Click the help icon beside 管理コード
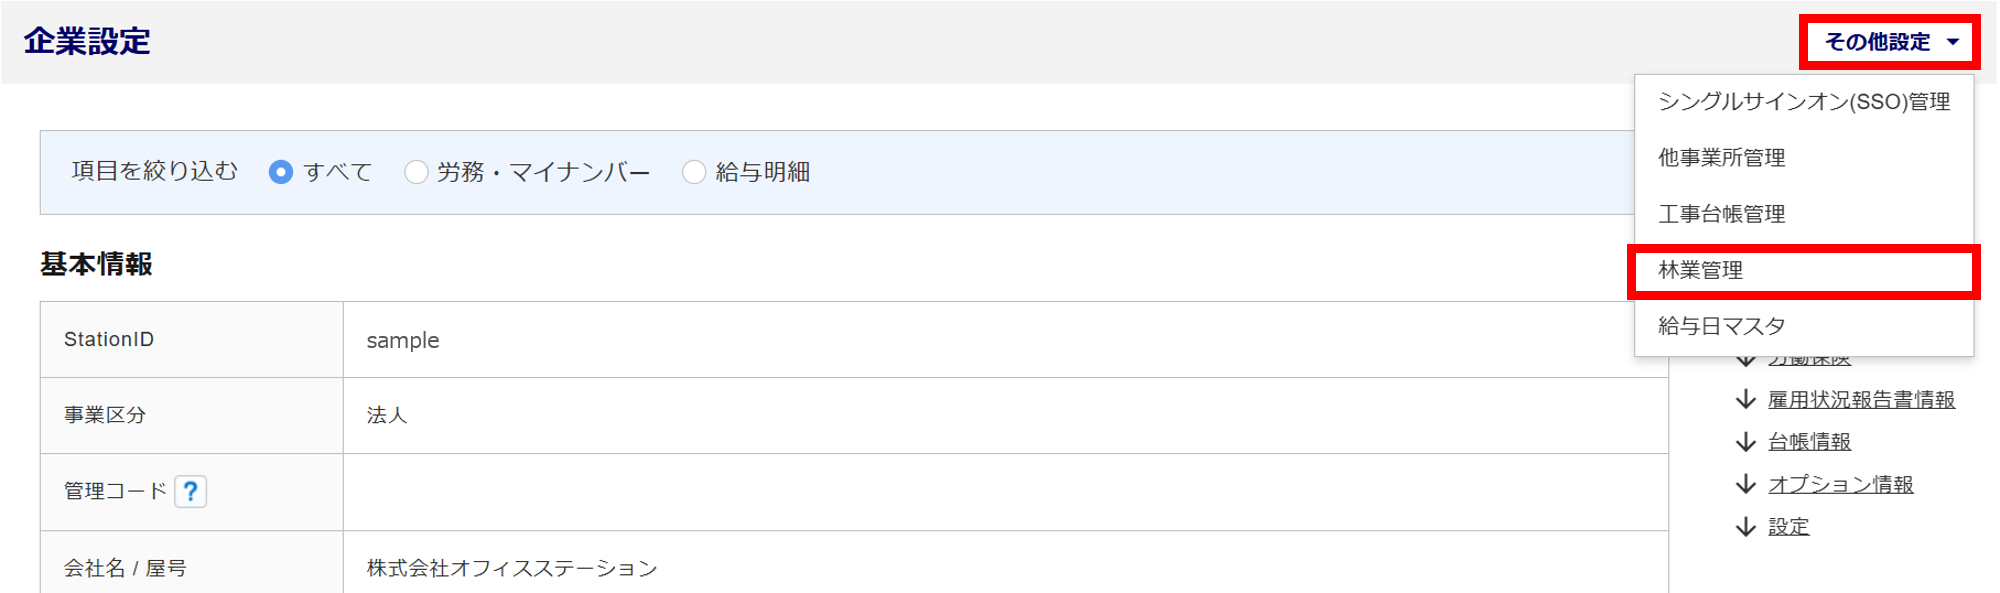 tap(190, 491)
